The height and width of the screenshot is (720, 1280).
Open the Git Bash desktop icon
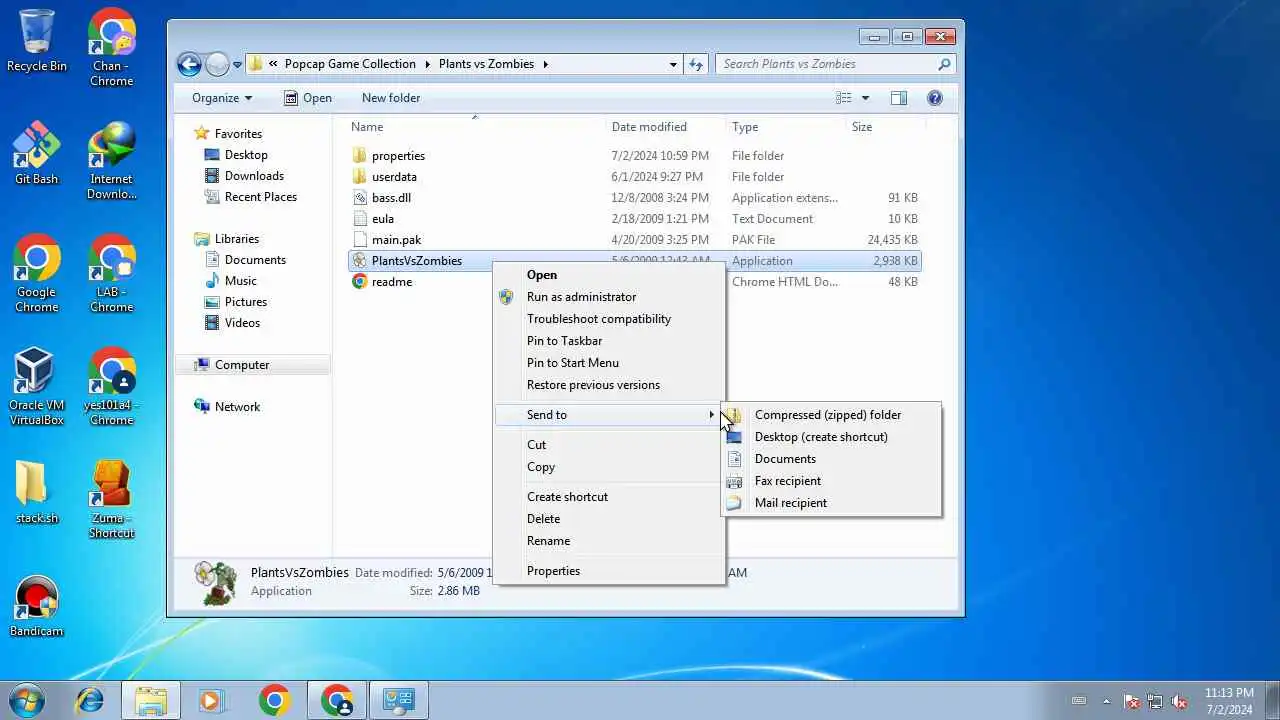(x=37, y=155)
